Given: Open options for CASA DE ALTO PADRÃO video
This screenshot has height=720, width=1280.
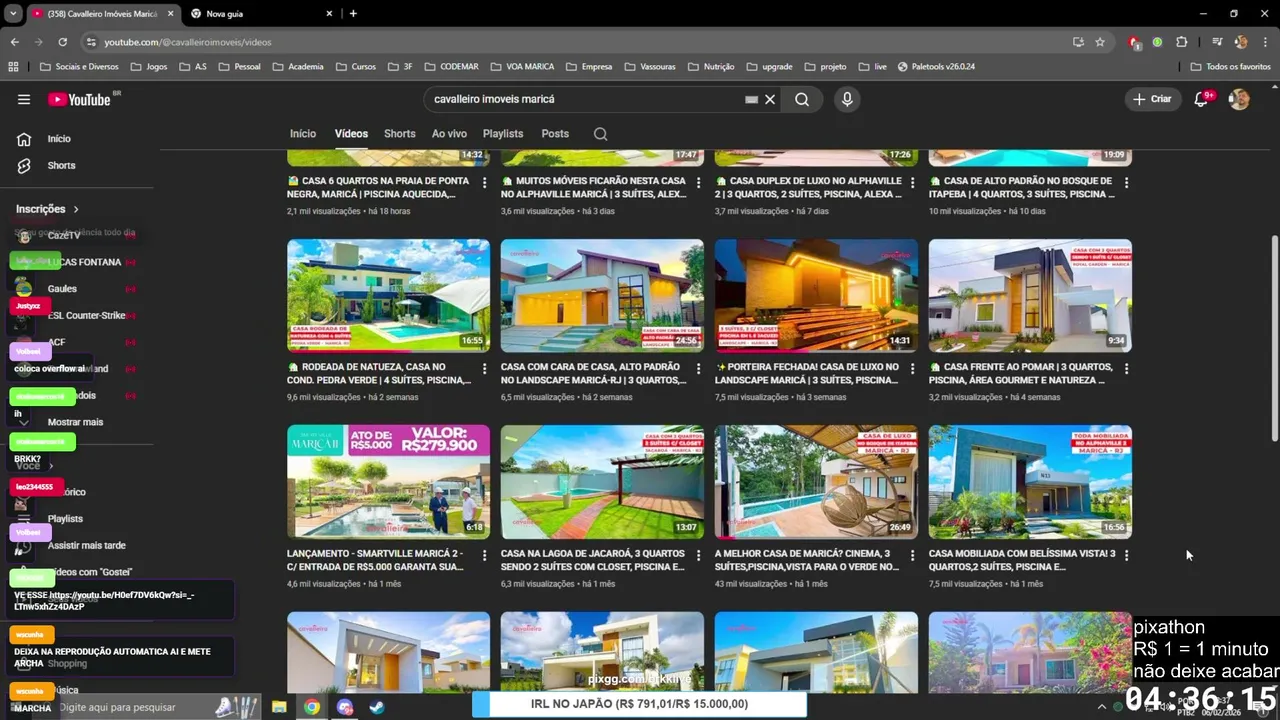Looking at the screenshot, I should [1127, 183].
